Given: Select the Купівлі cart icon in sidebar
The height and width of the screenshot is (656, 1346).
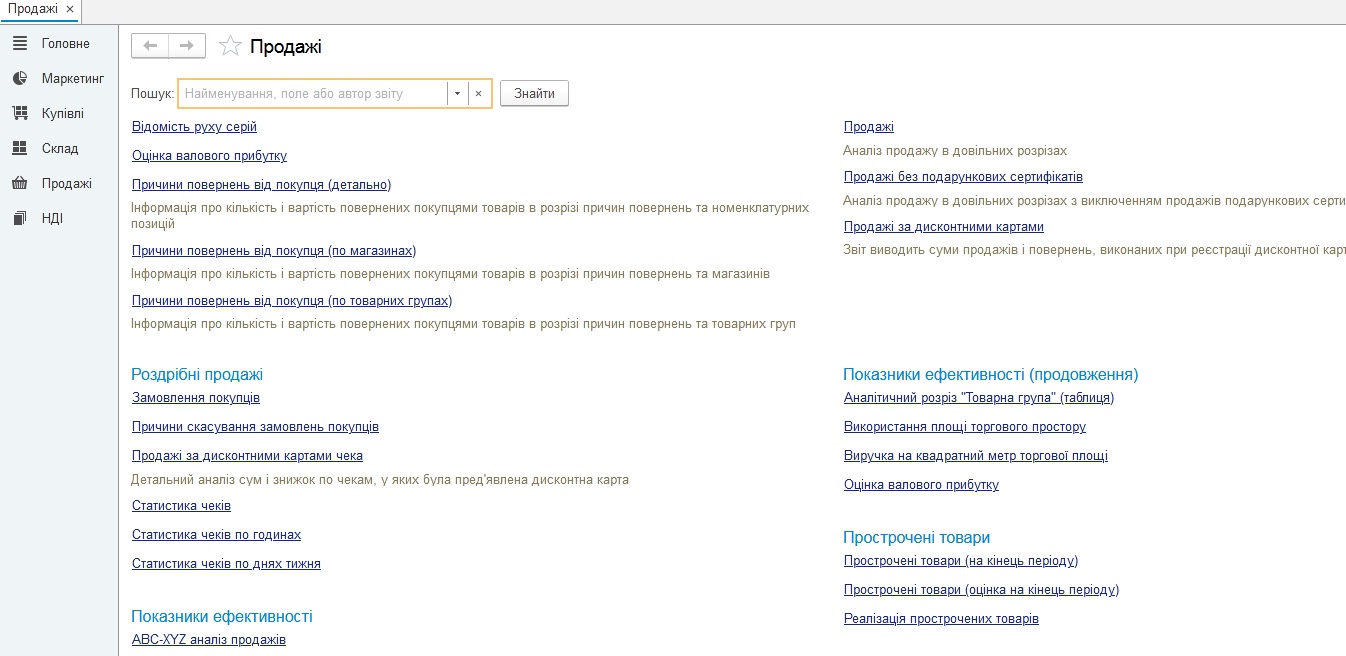Looking at the screenshot, I should 20,114.
